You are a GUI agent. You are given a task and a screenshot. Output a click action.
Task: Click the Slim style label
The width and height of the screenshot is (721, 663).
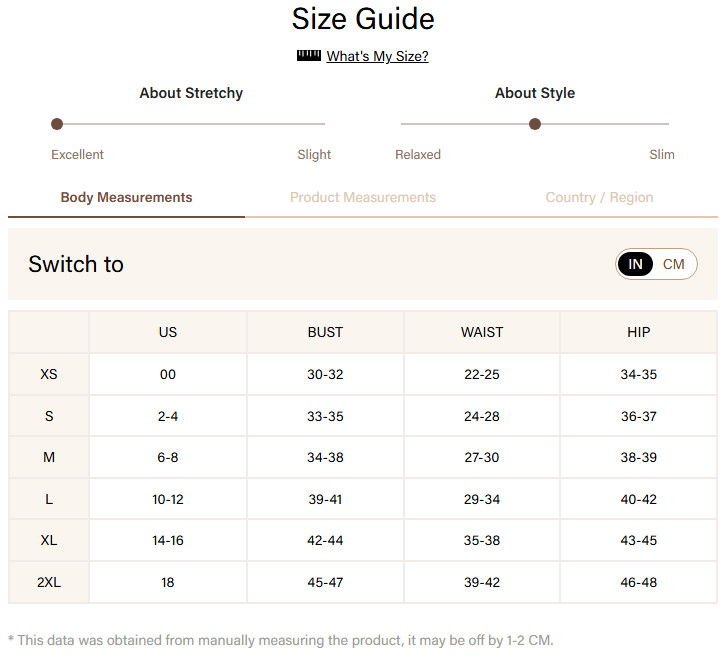tap(662, 154)
